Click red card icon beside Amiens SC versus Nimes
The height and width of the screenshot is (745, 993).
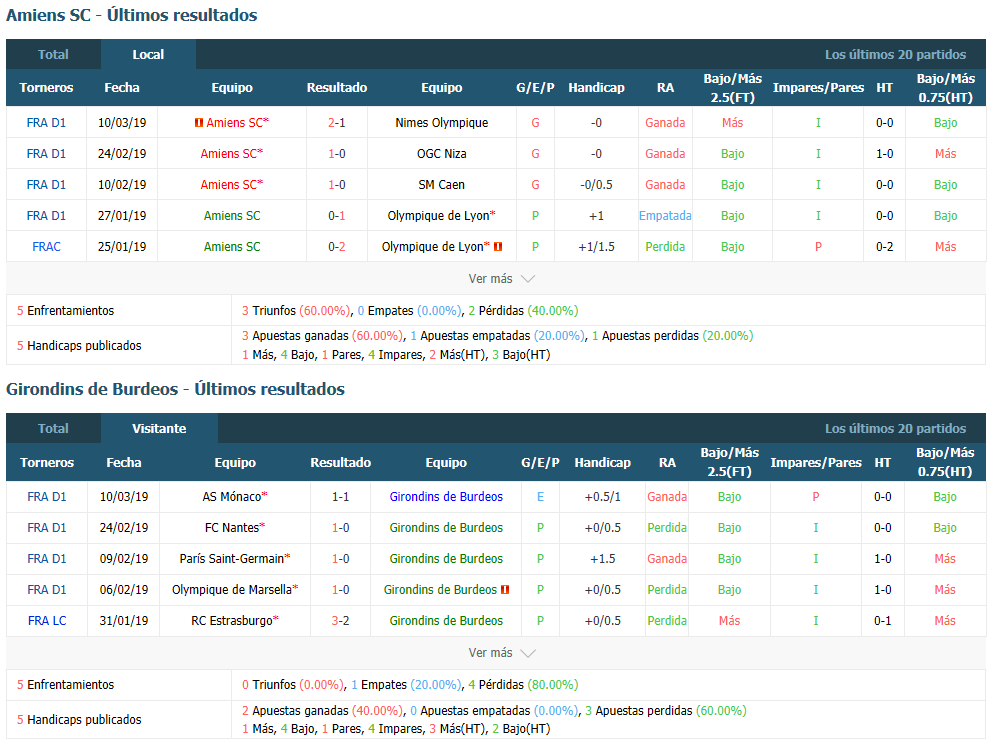pos(199,123)
